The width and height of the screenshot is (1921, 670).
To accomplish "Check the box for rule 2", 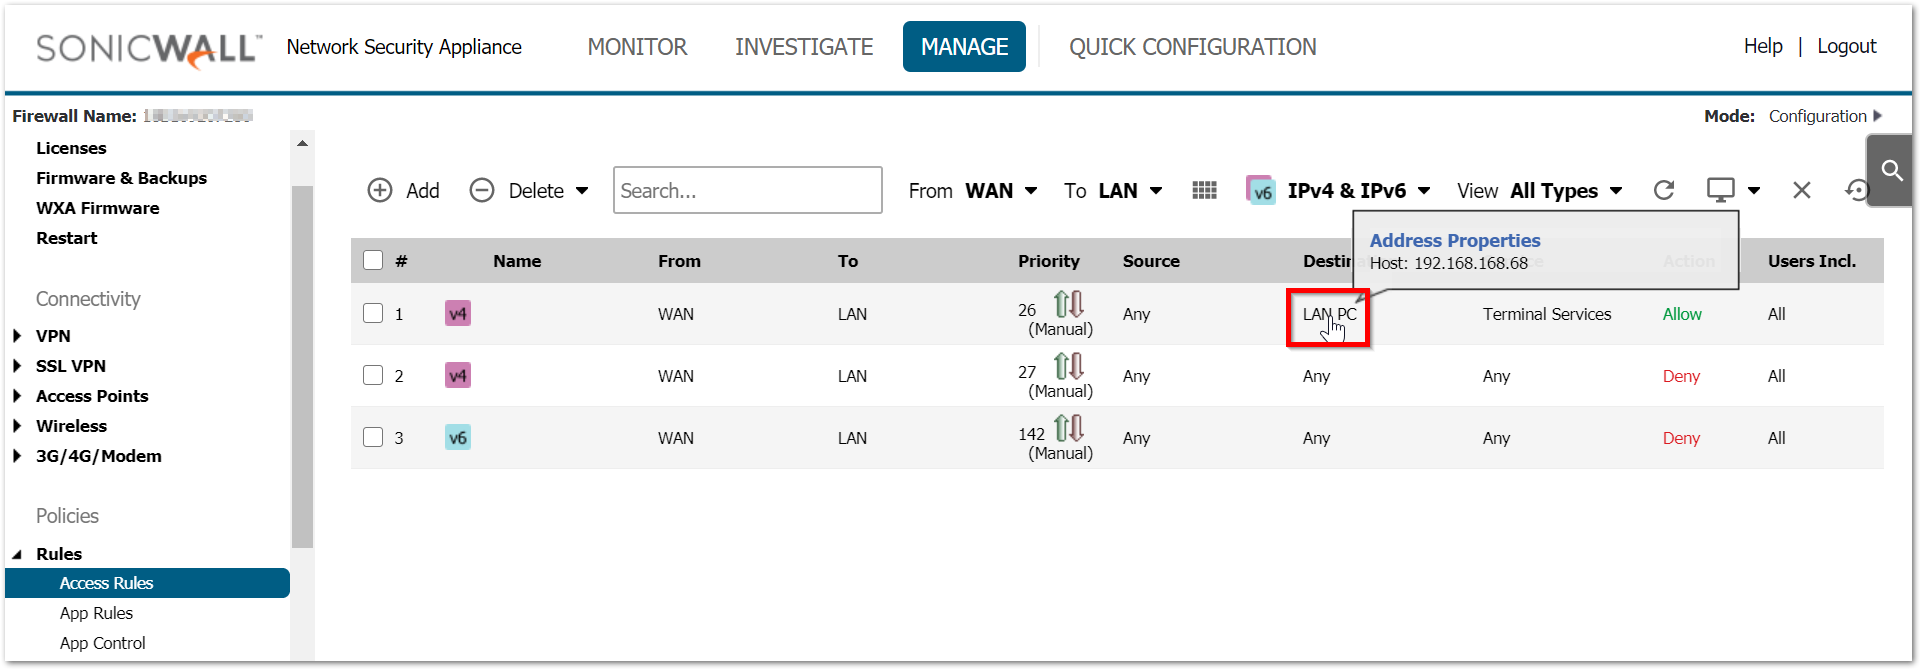I will point(373,375).
